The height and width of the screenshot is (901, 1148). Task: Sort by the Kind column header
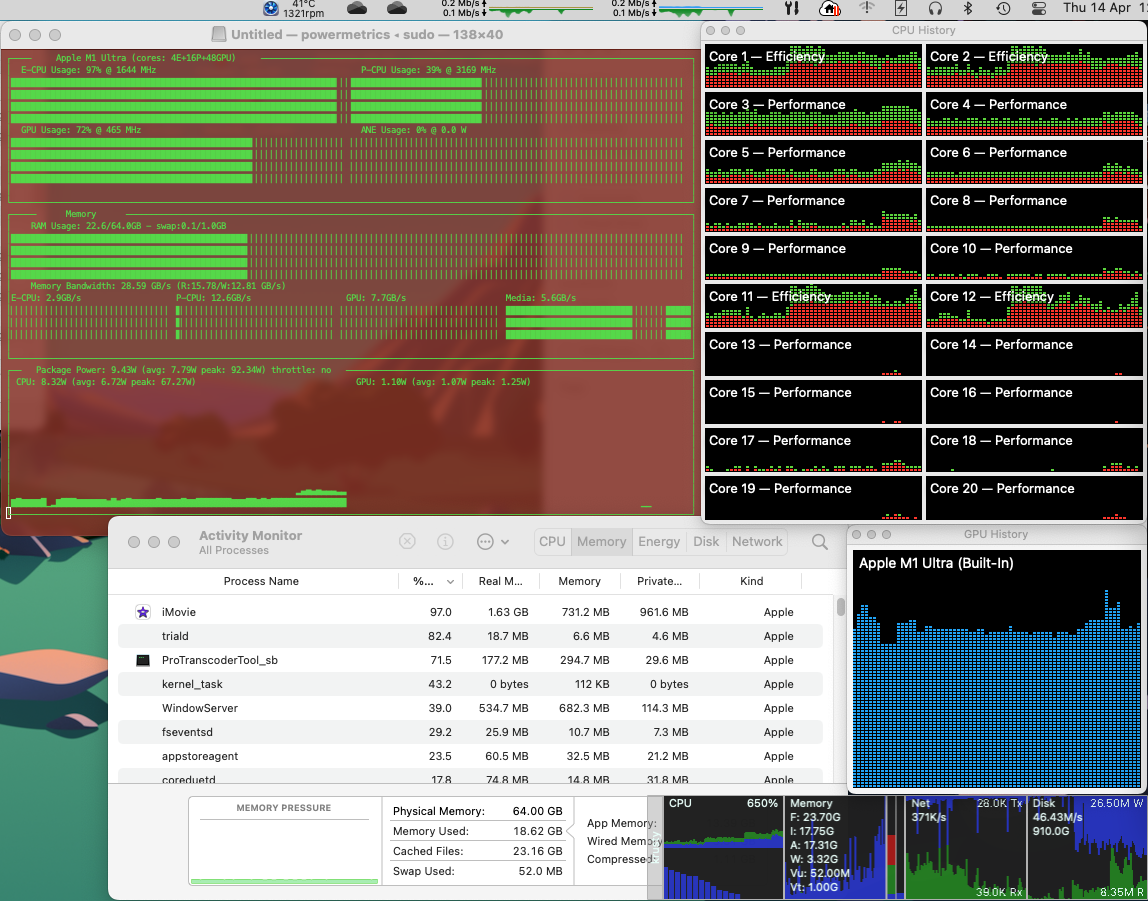pyautogui.click(x=751, y=581)
